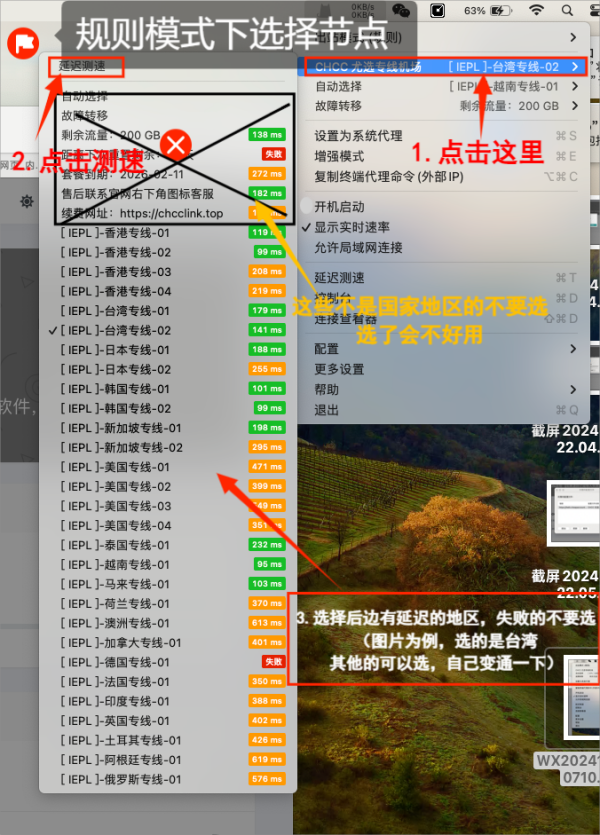Expand the CHCC 优选专线机场 proxy group arrow
Viewport: 600px width, 835px height.
click(x=575, y=67)
